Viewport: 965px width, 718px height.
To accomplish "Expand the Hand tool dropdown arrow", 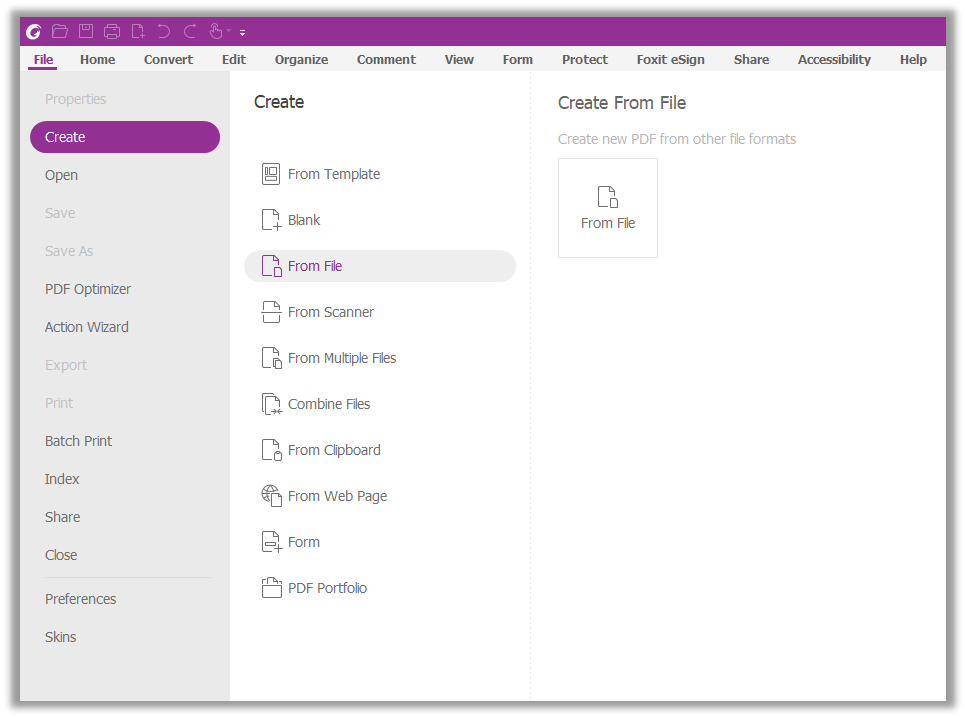I will 228,31.
